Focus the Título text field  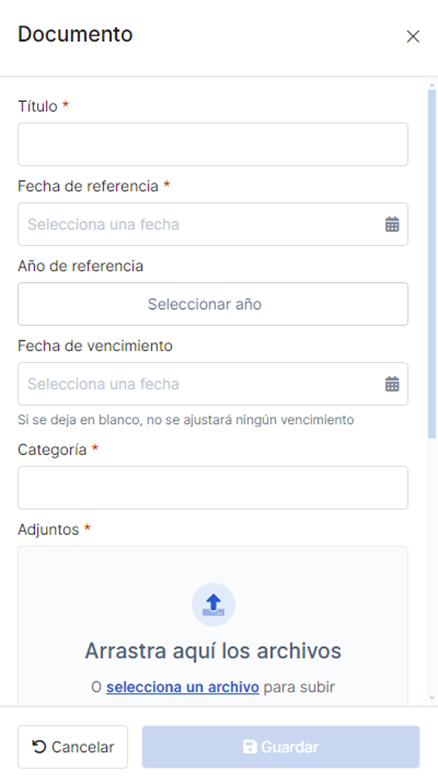(213, 144)
